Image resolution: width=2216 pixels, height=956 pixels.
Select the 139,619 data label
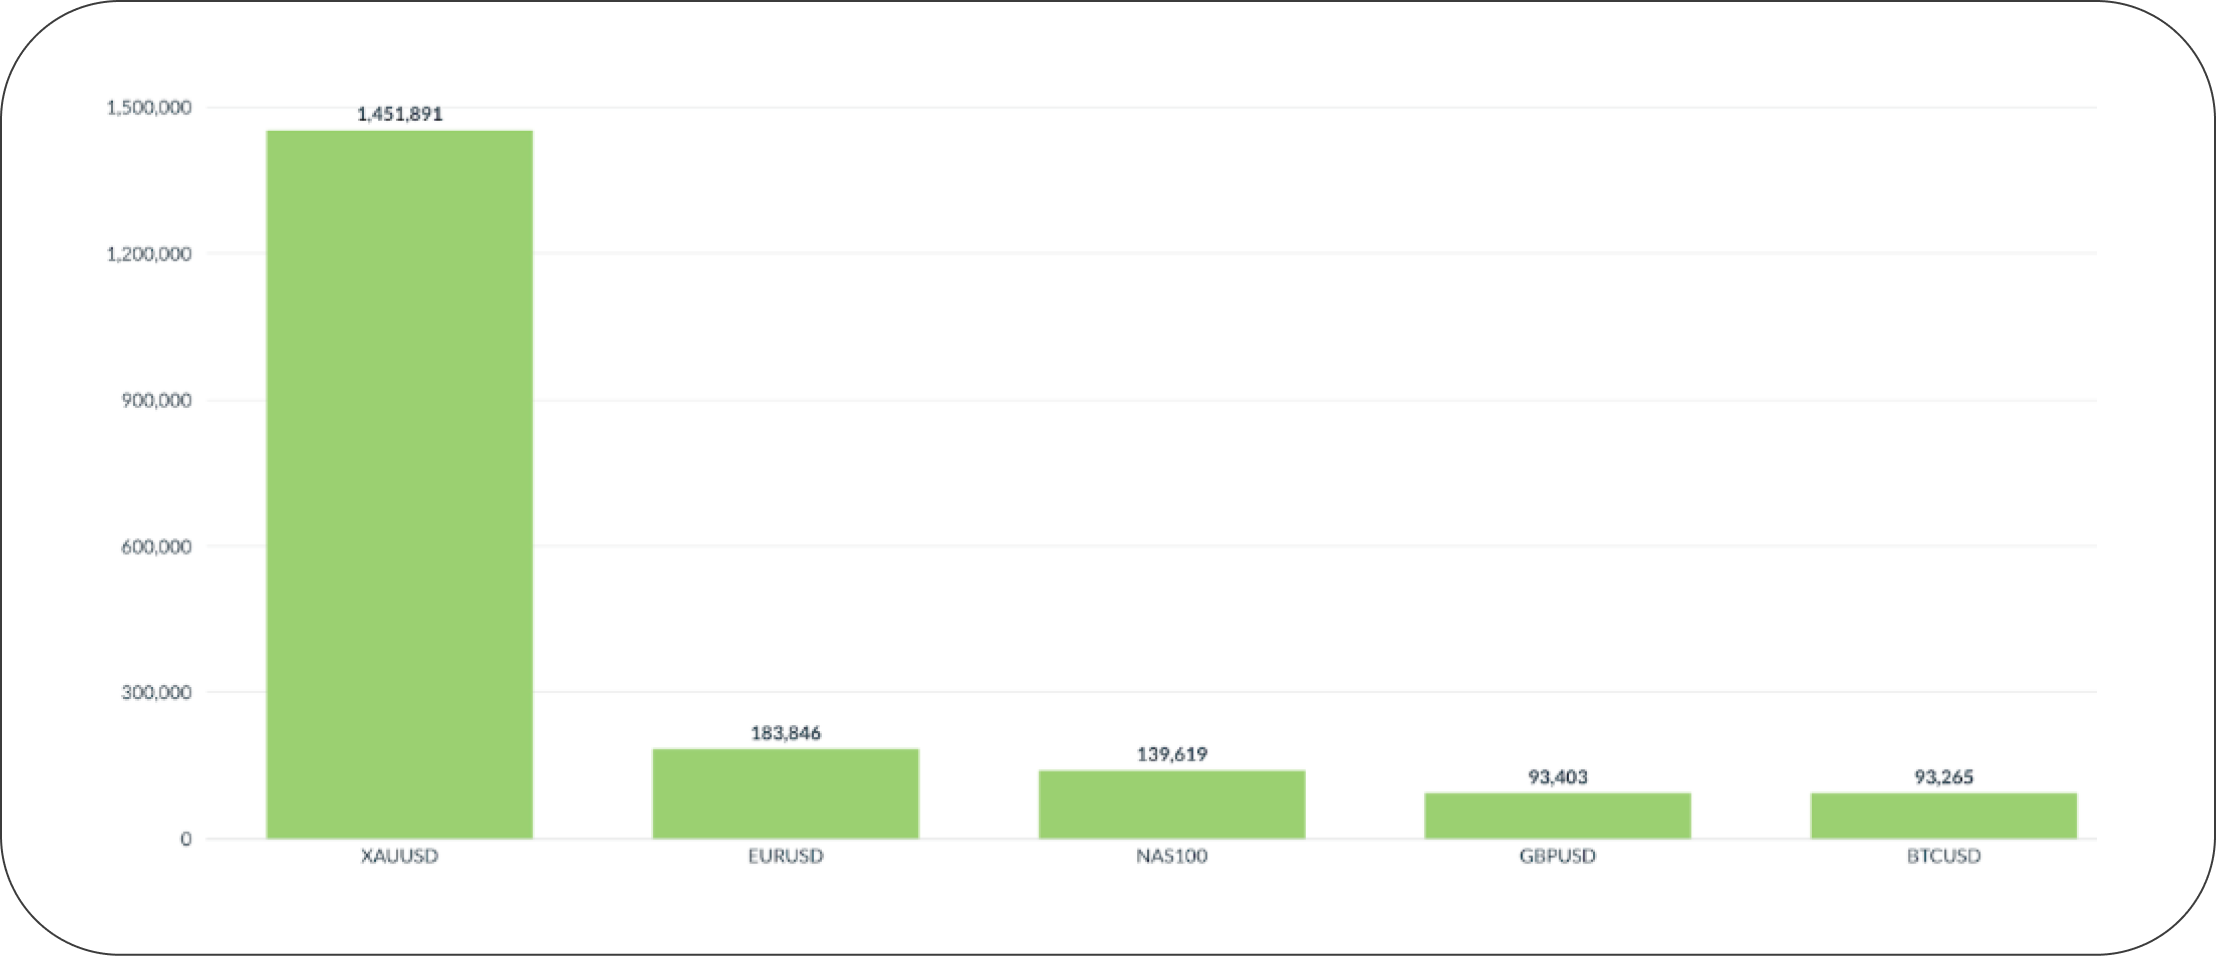tap(1171, 754)
